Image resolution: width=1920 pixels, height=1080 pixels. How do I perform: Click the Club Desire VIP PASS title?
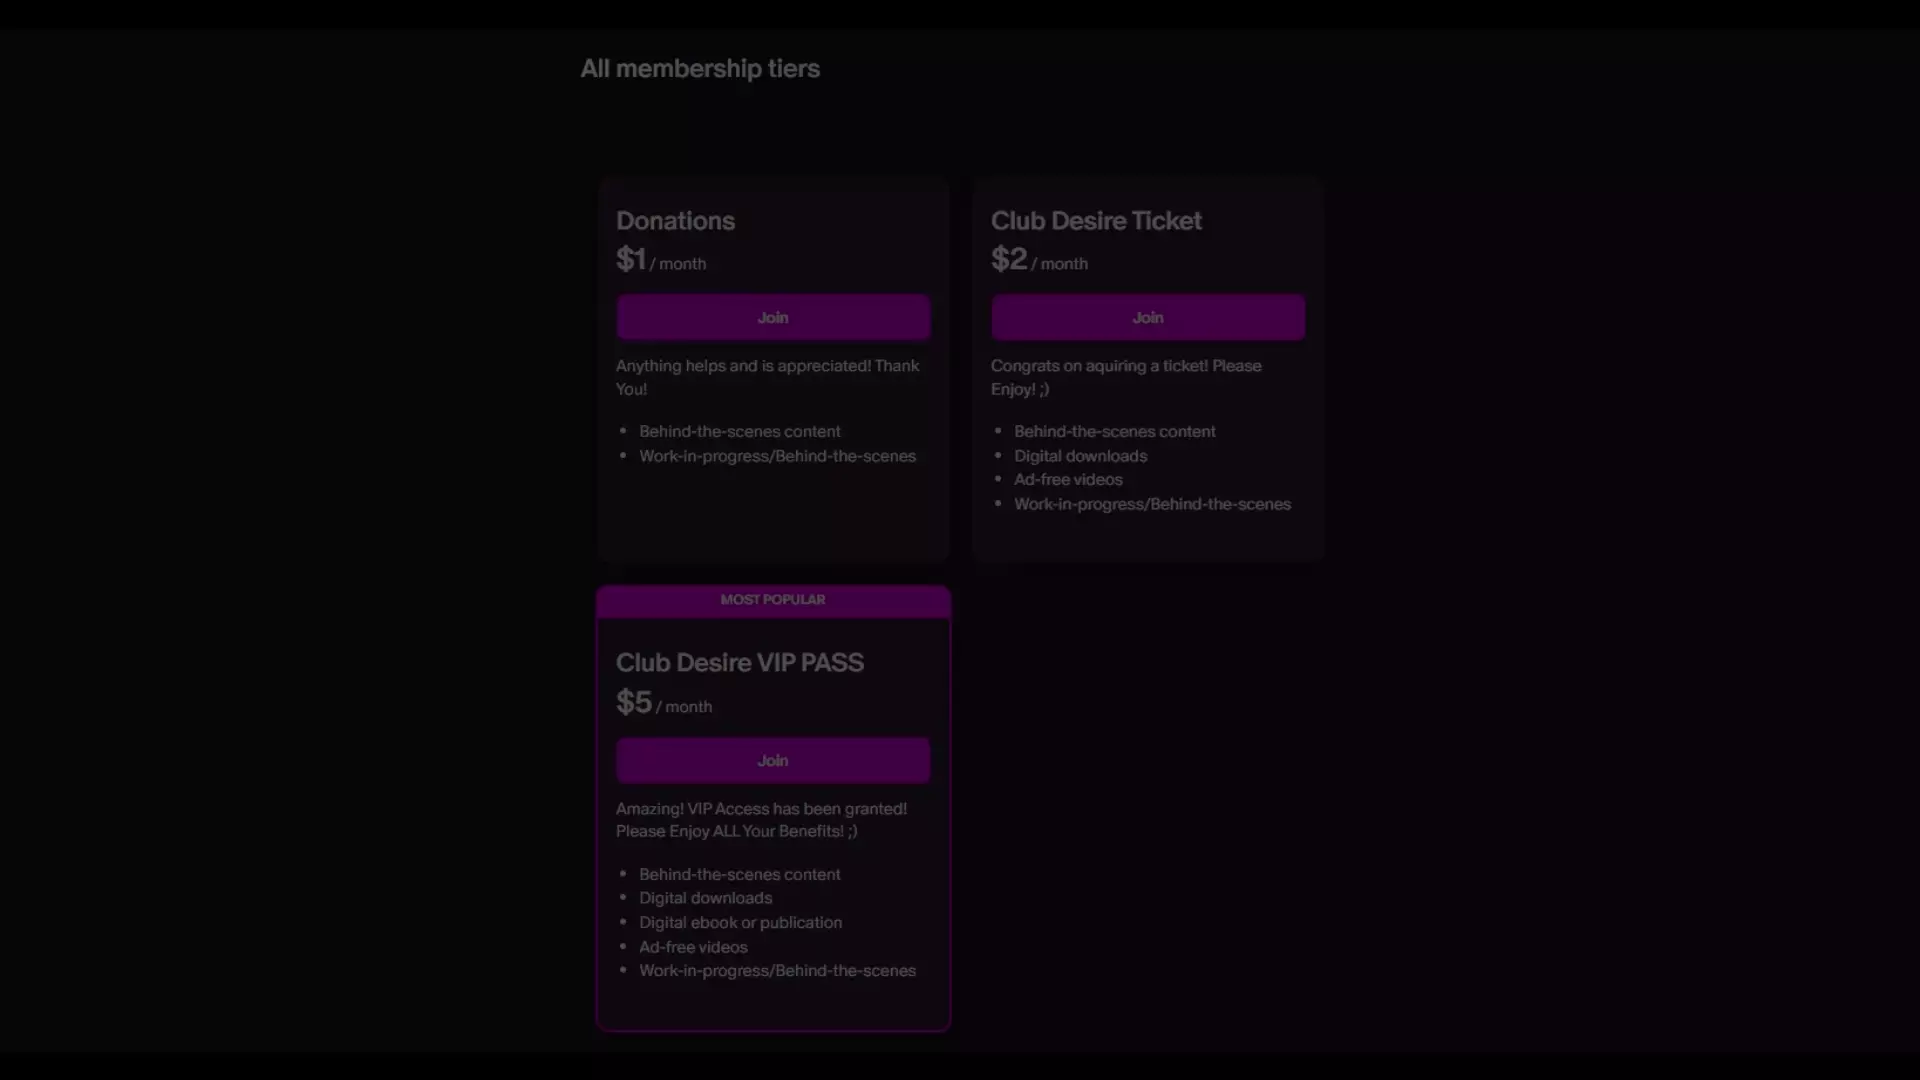[x=740, y=663]
